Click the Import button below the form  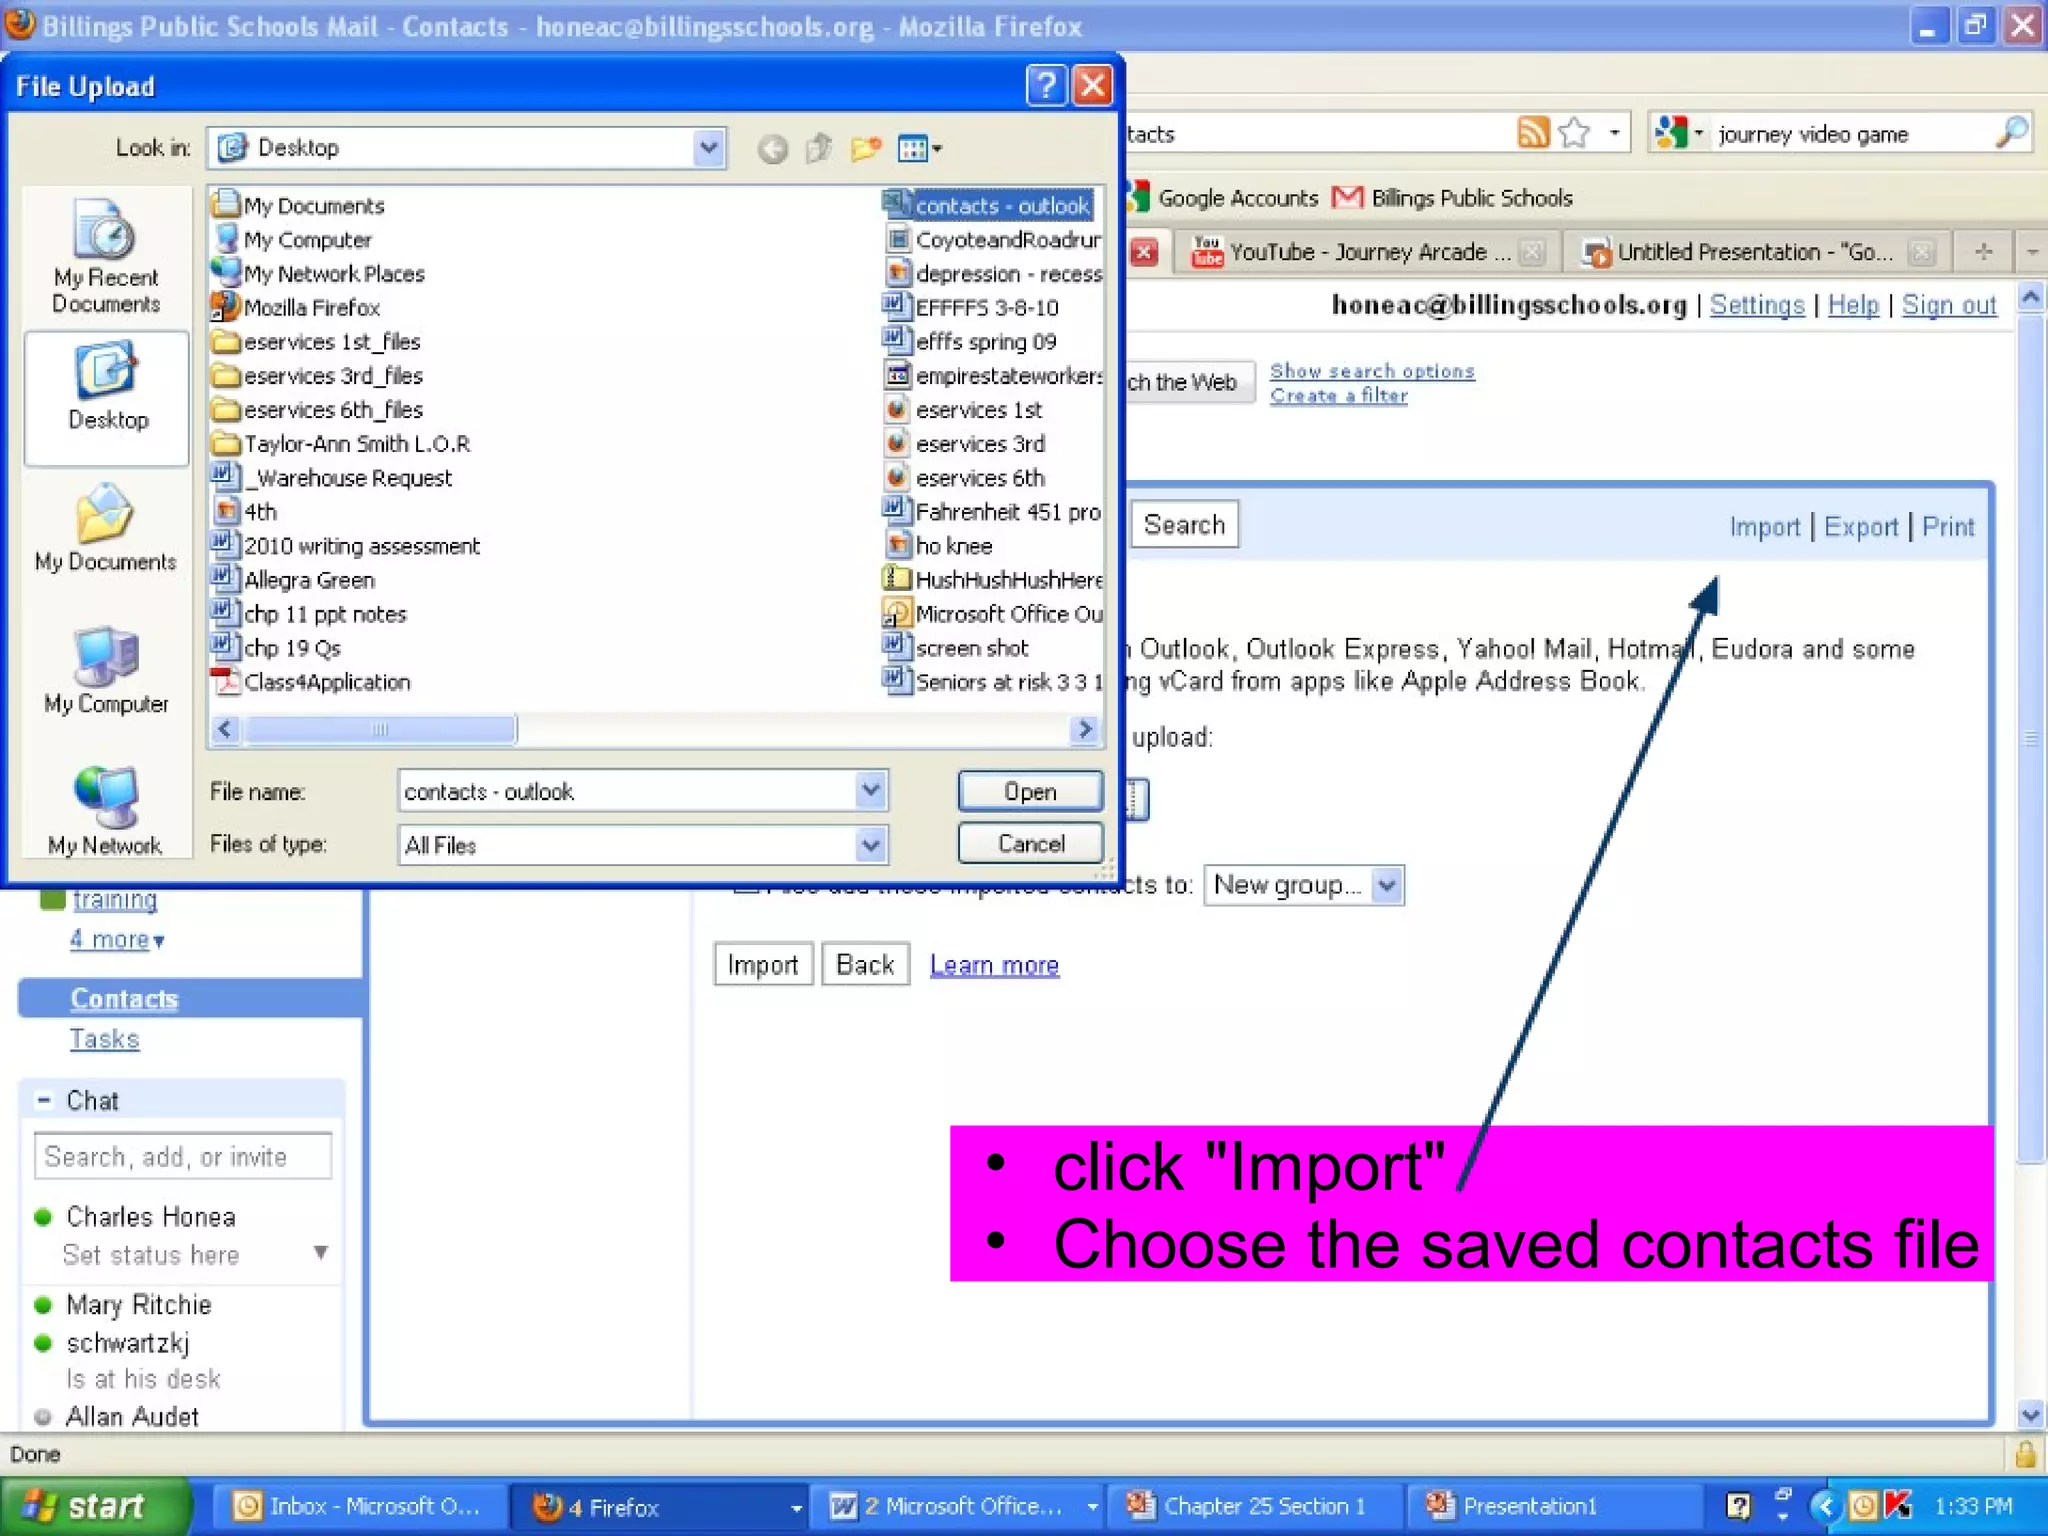(763, 965)
